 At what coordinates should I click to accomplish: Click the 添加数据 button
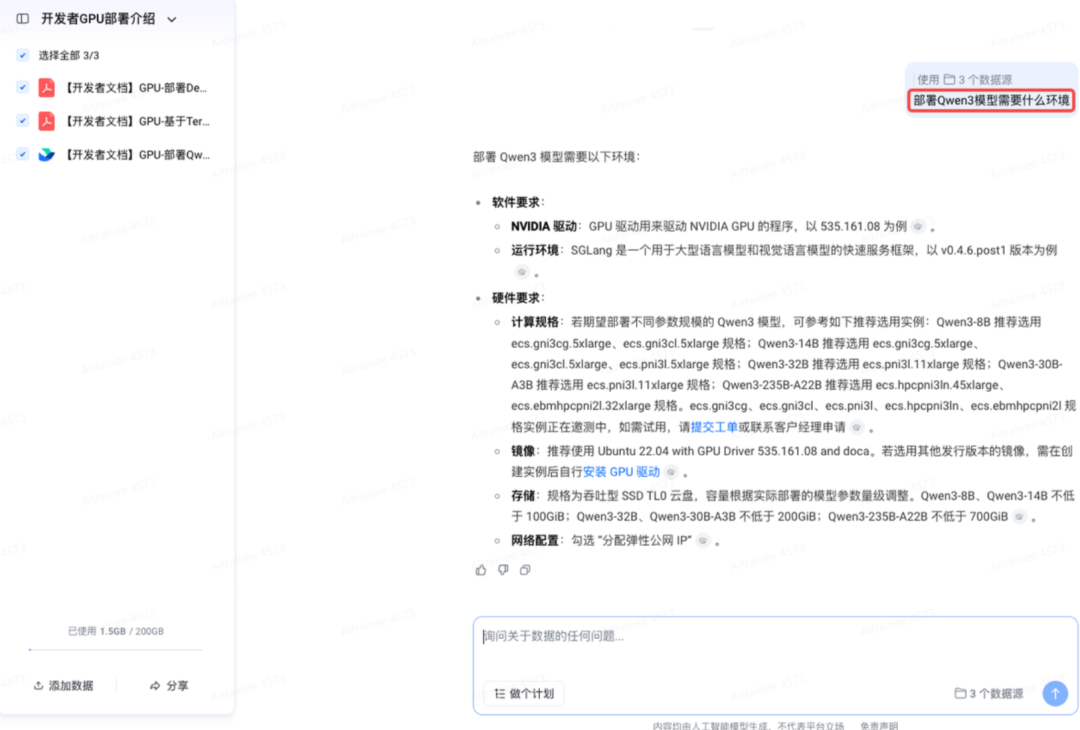[63, 686]
